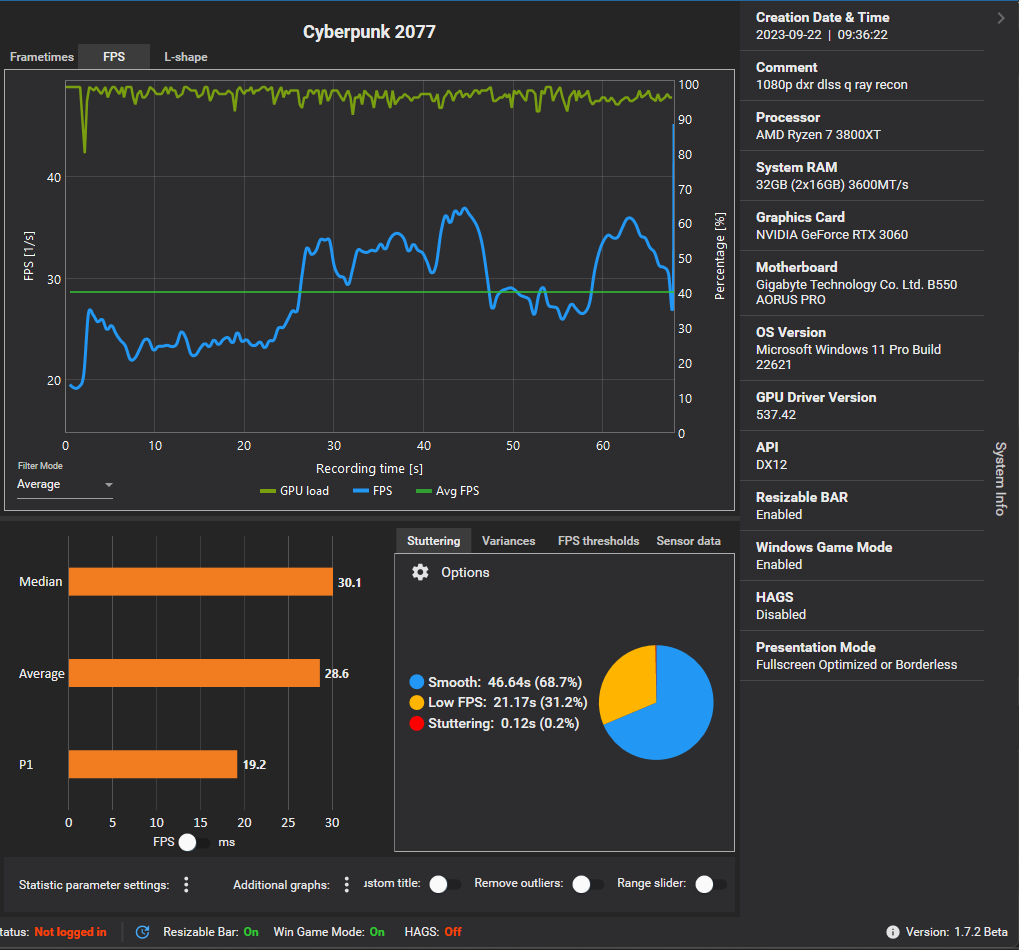Click Windows Game Mode Enabled entry
The image size is (1019, 950).
(x=861, y=556)
